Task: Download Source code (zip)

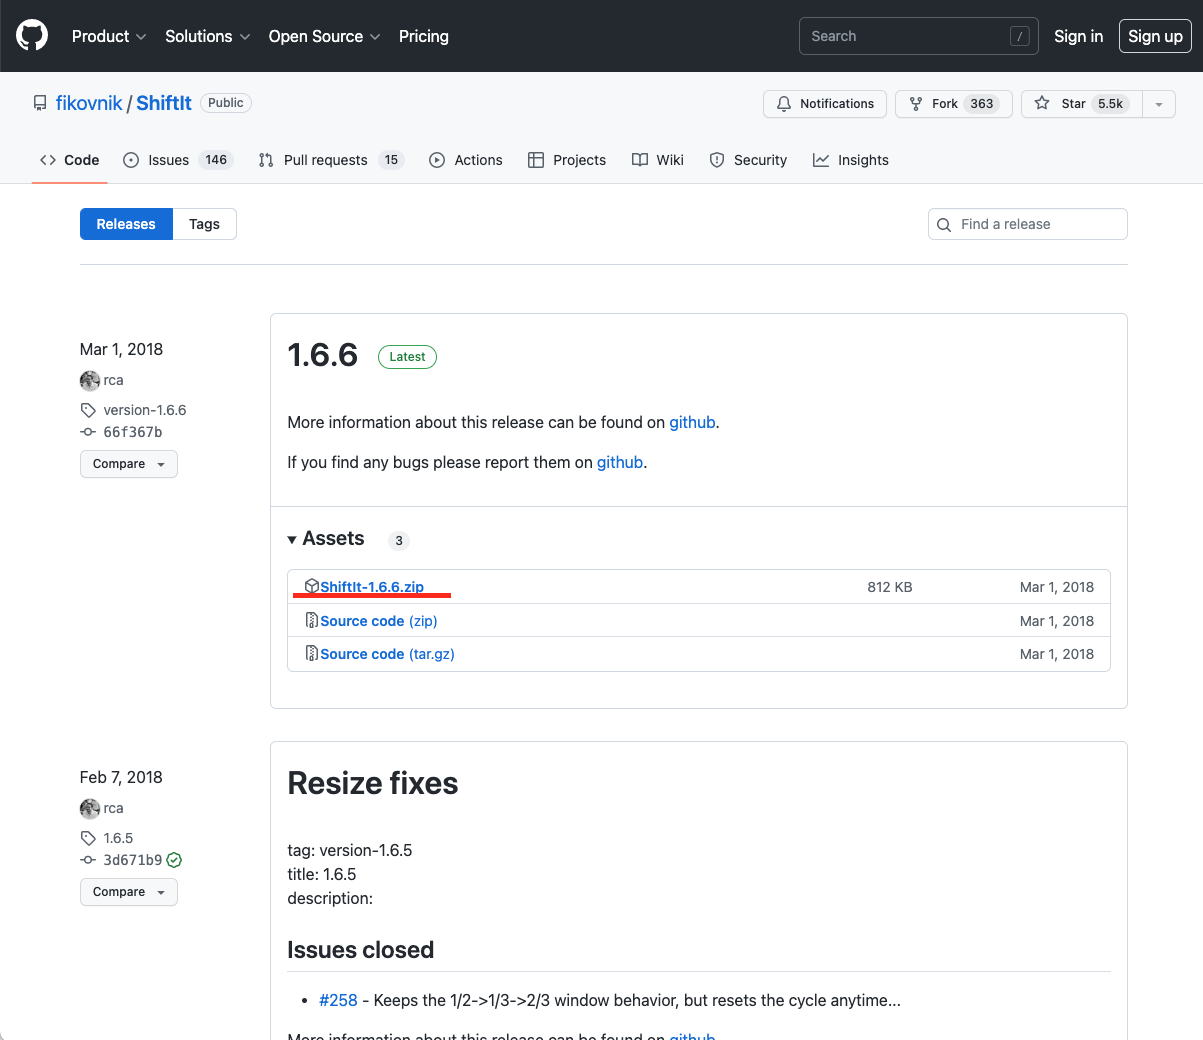Action: point(379,621)
